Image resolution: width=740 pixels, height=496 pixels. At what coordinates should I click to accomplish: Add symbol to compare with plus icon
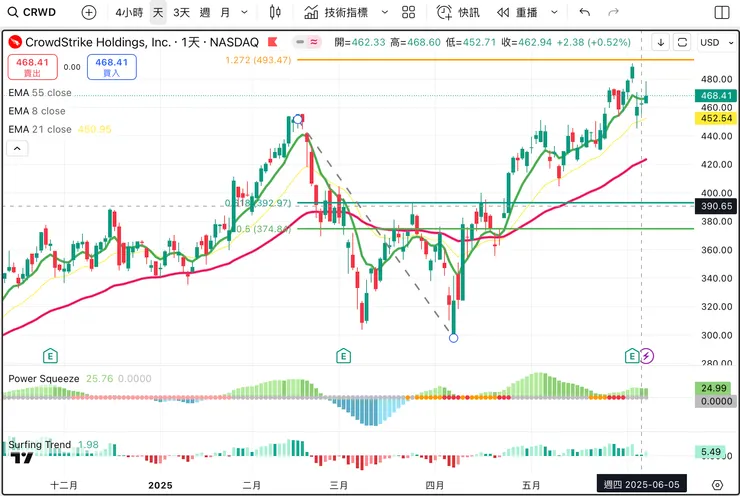click(89, 12)
